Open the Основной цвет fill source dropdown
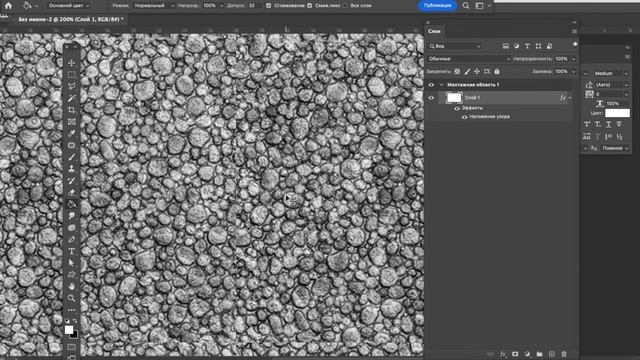This screenshot has width=640, height=360. 68,6
